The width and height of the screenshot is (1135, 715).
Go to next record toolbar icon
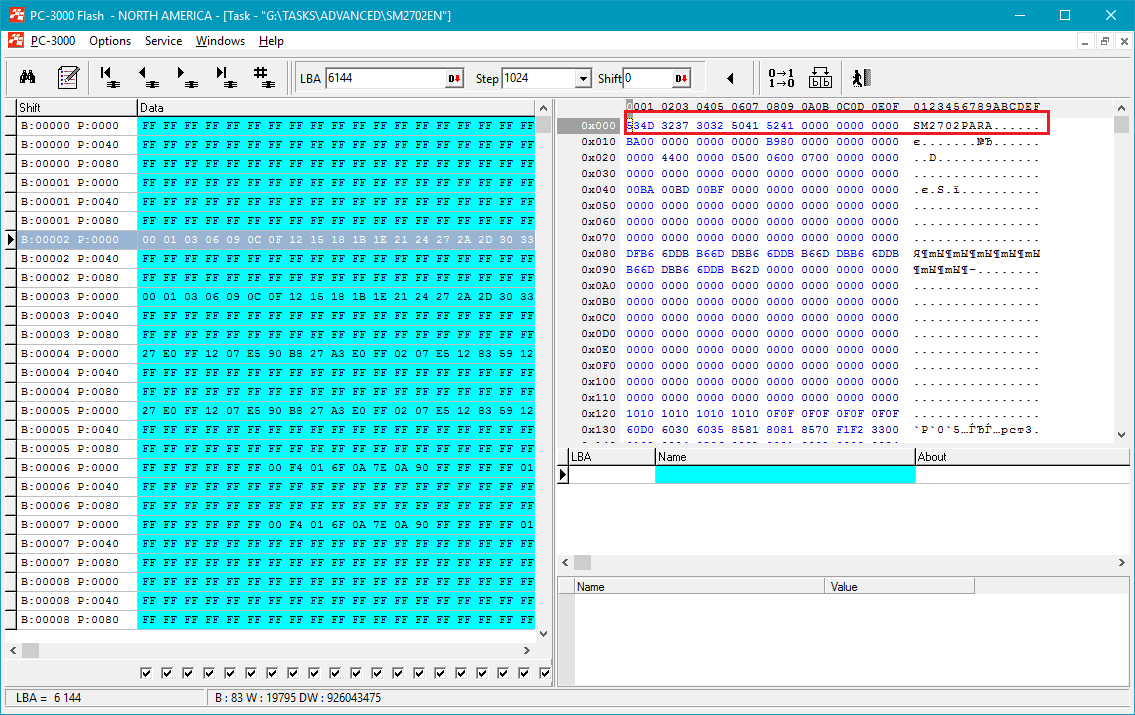click(187, 77)
